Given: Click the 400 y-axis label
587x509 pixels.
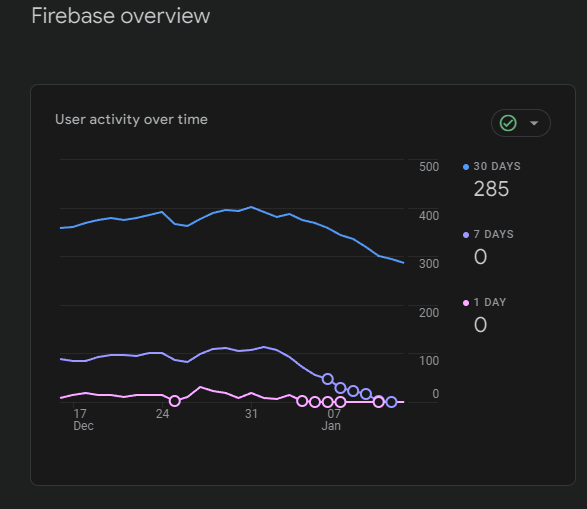Looking at the screenshot, I should [429, 216].
